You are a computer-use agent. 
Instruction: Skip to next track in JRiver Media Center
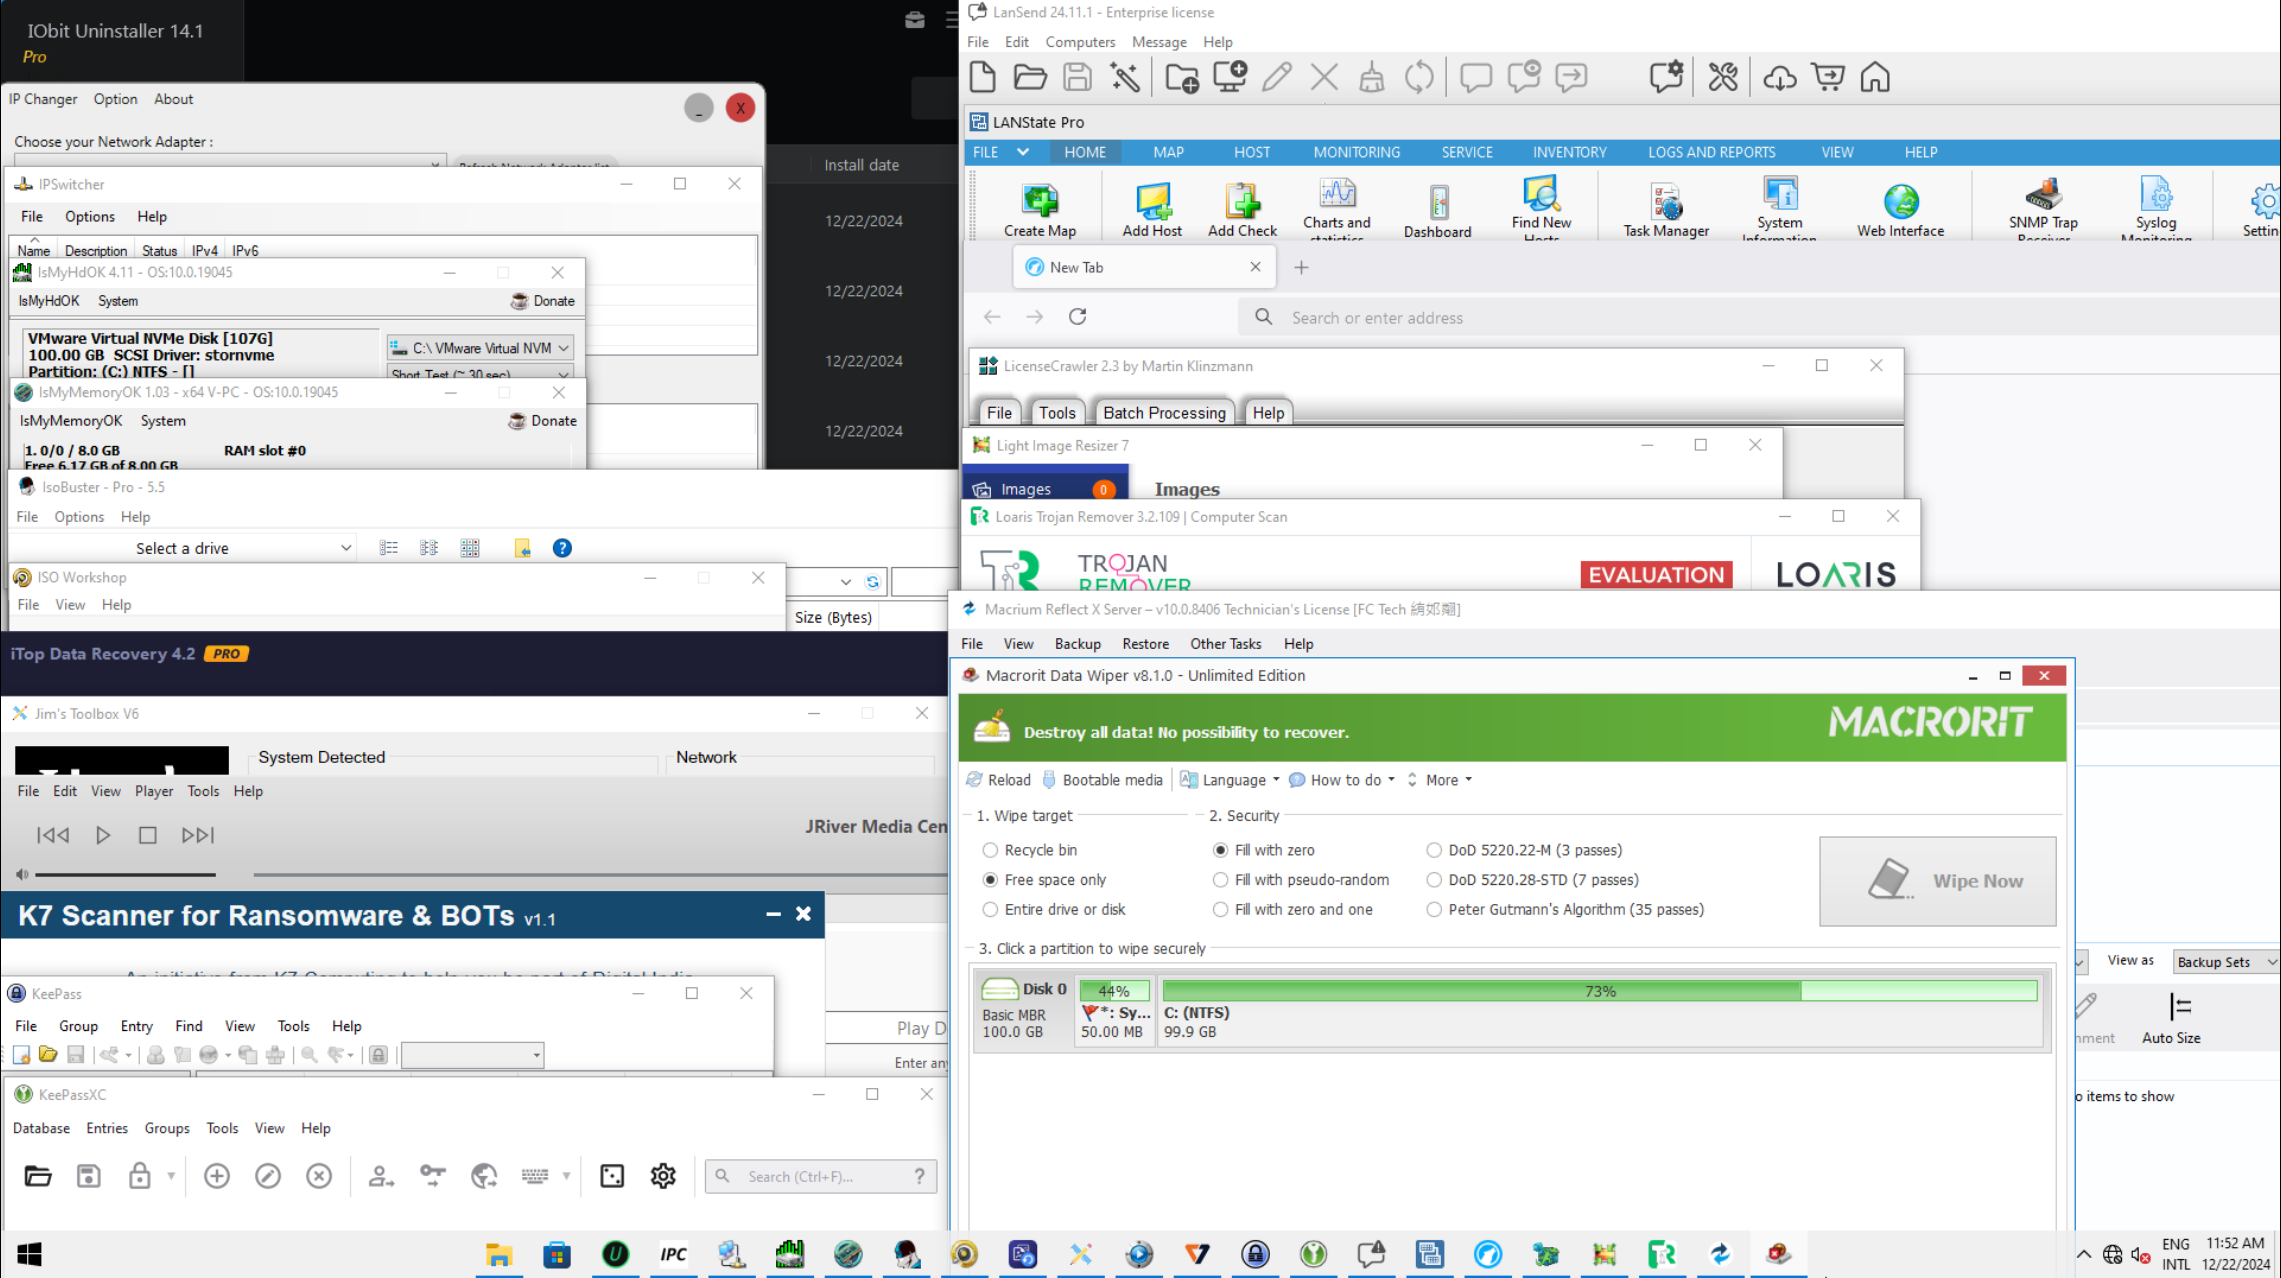click(x=197, y=835)
